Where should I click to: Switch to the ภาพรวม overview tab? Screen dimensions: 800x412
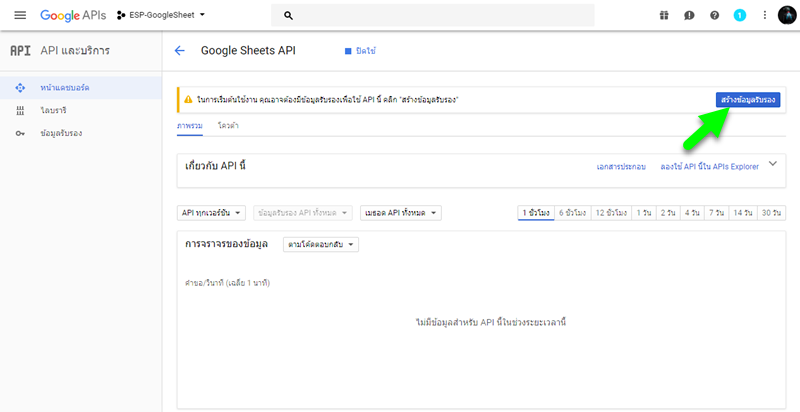190,125
